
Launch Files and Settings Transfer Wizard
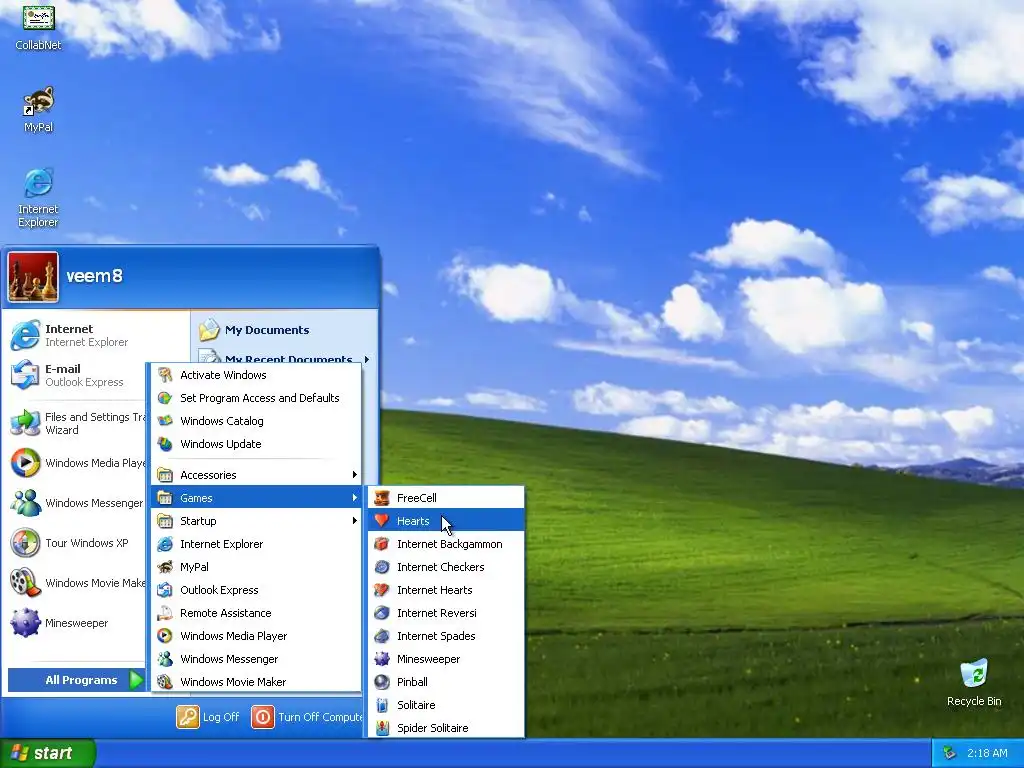[x=76, y=423]
